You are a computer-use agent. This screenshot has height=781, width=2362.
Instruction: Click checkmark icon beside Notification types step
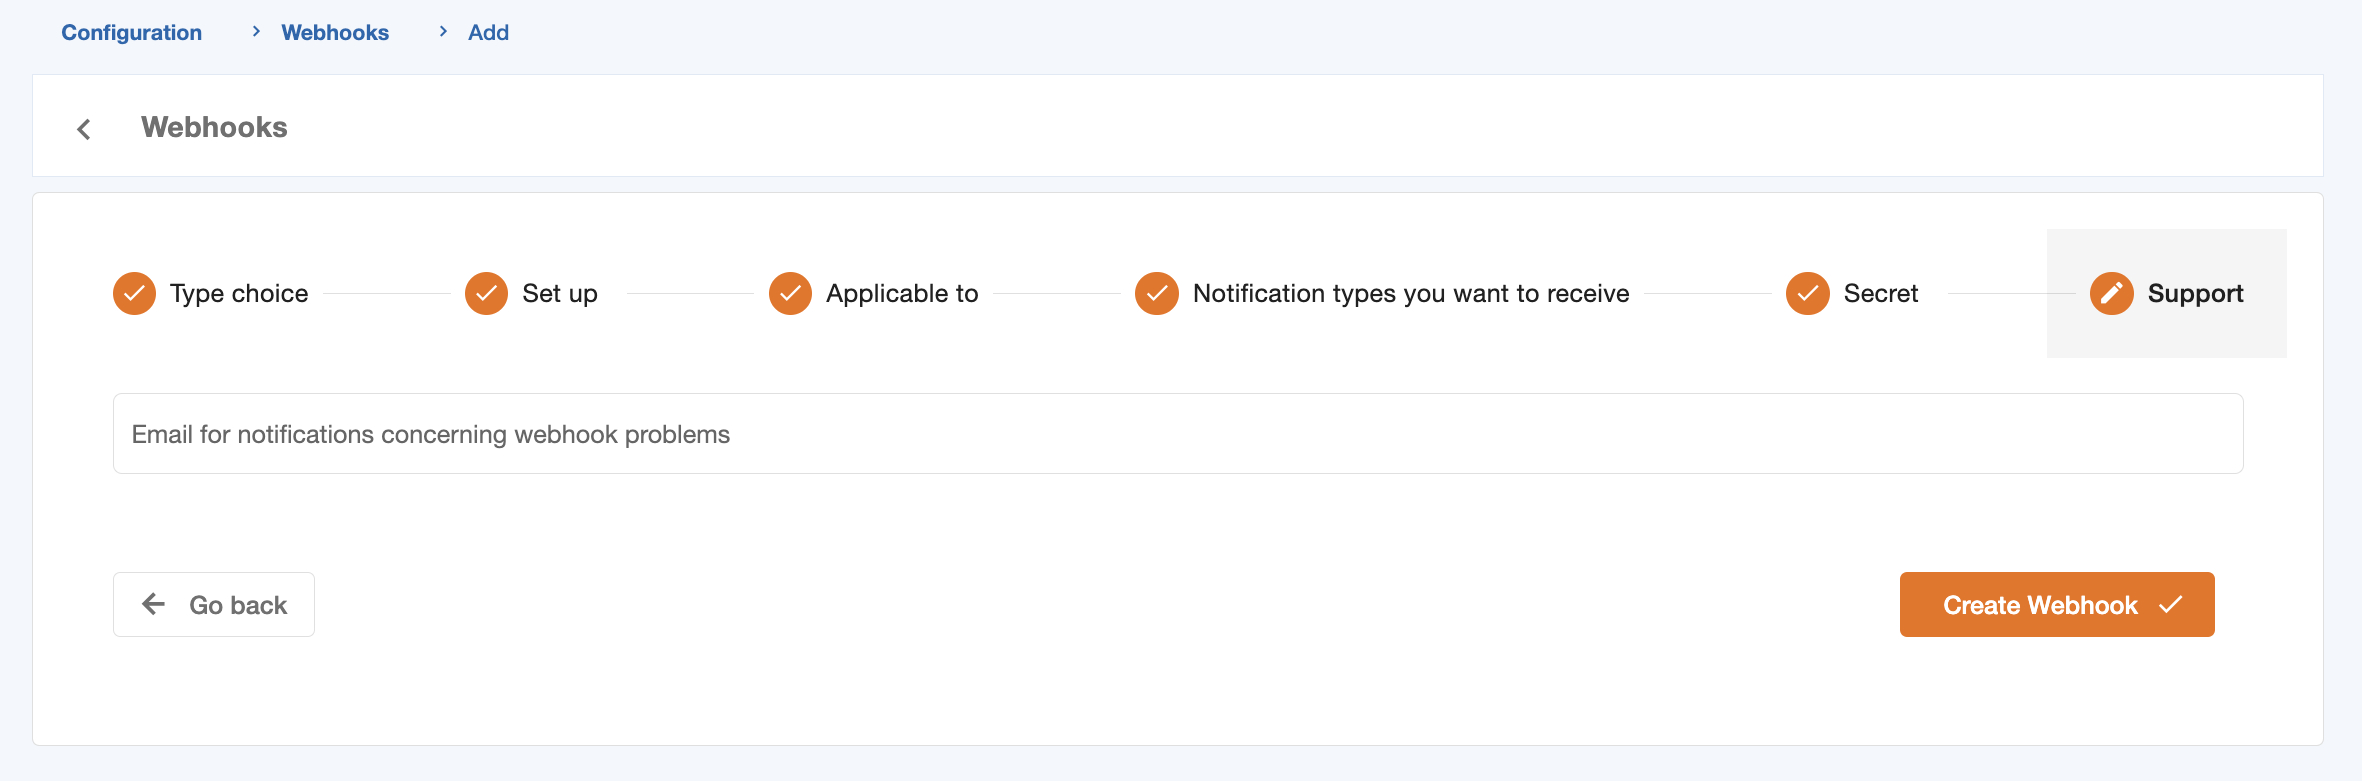coord(1156,293)
